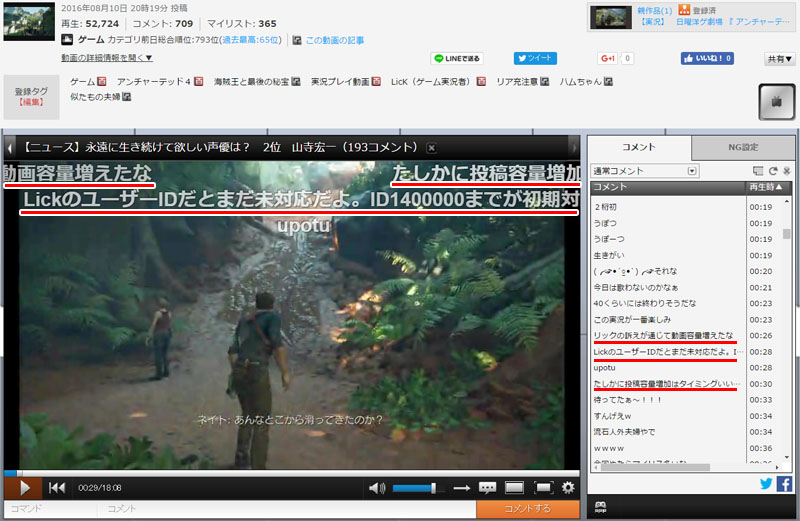800x521 pixels.
Task: Open the 共有 dropdown
Action: (780, 59)
